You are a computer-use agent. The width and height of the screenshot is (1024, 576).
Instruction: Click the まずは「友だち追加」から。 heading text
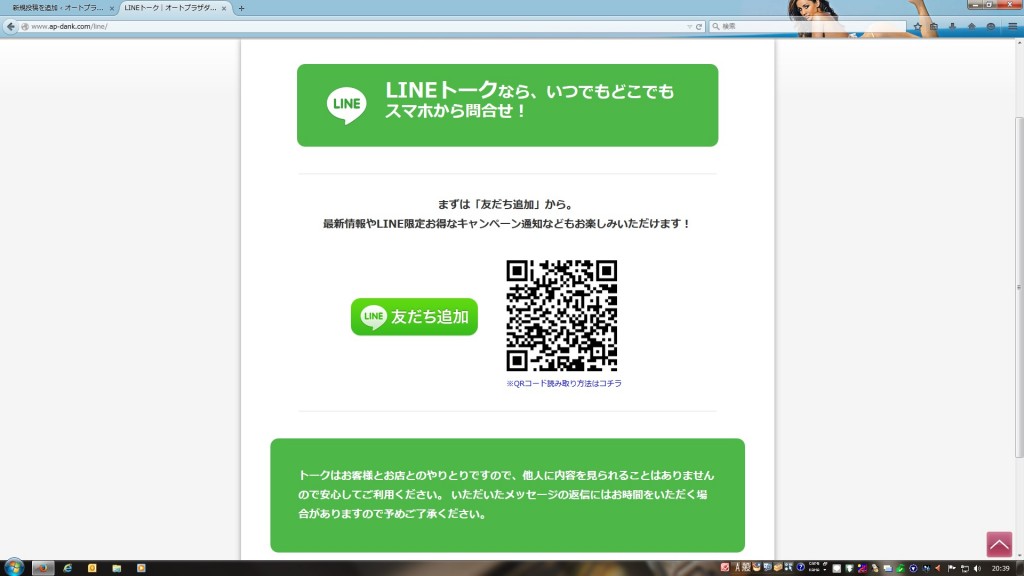tap(506, 204)
